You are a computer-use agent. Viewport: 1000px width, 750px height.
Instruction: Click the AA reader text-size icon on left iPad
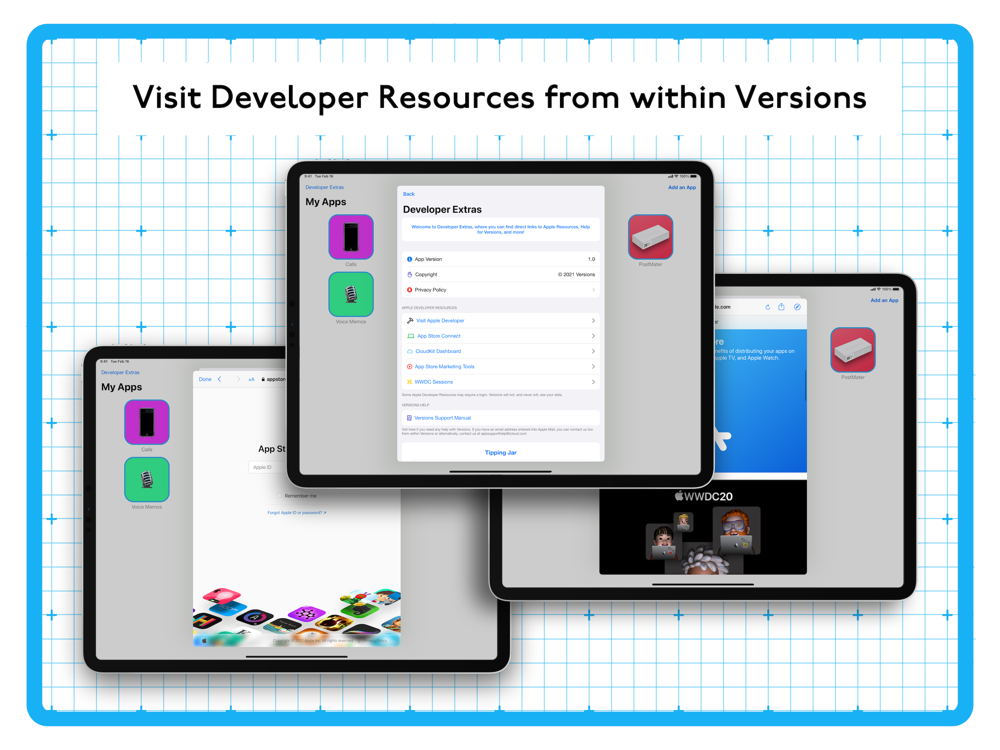point(251,379)
